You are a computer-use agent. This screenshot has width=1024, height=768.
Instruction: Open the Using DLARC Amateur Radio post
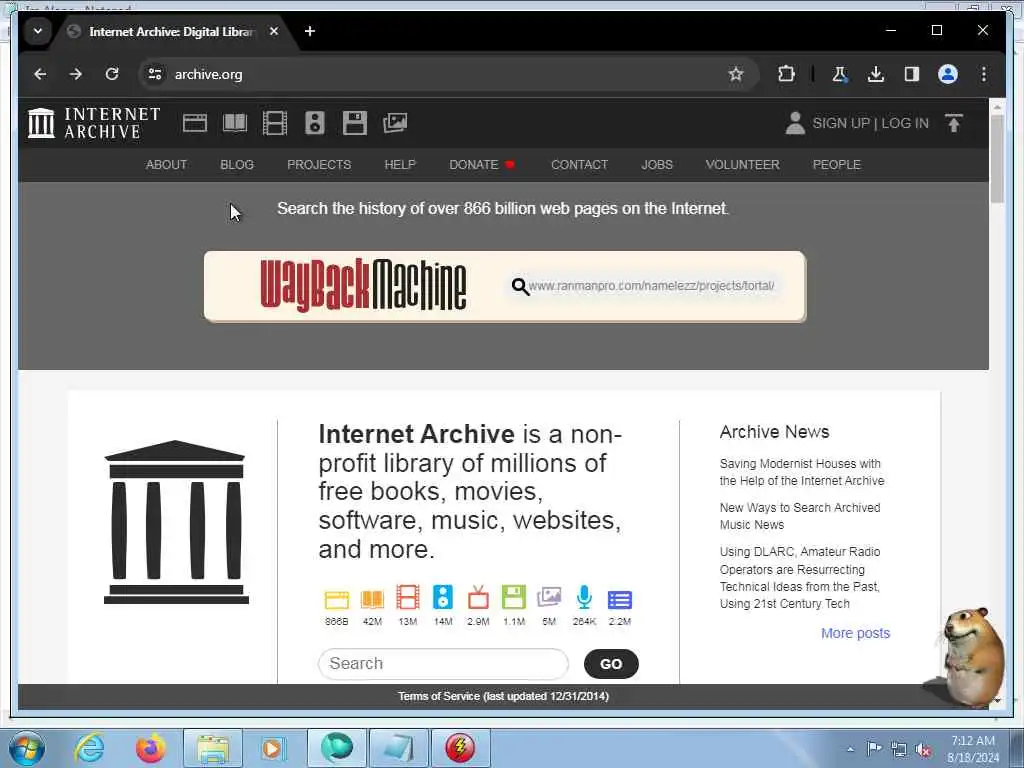pos(800,577)
